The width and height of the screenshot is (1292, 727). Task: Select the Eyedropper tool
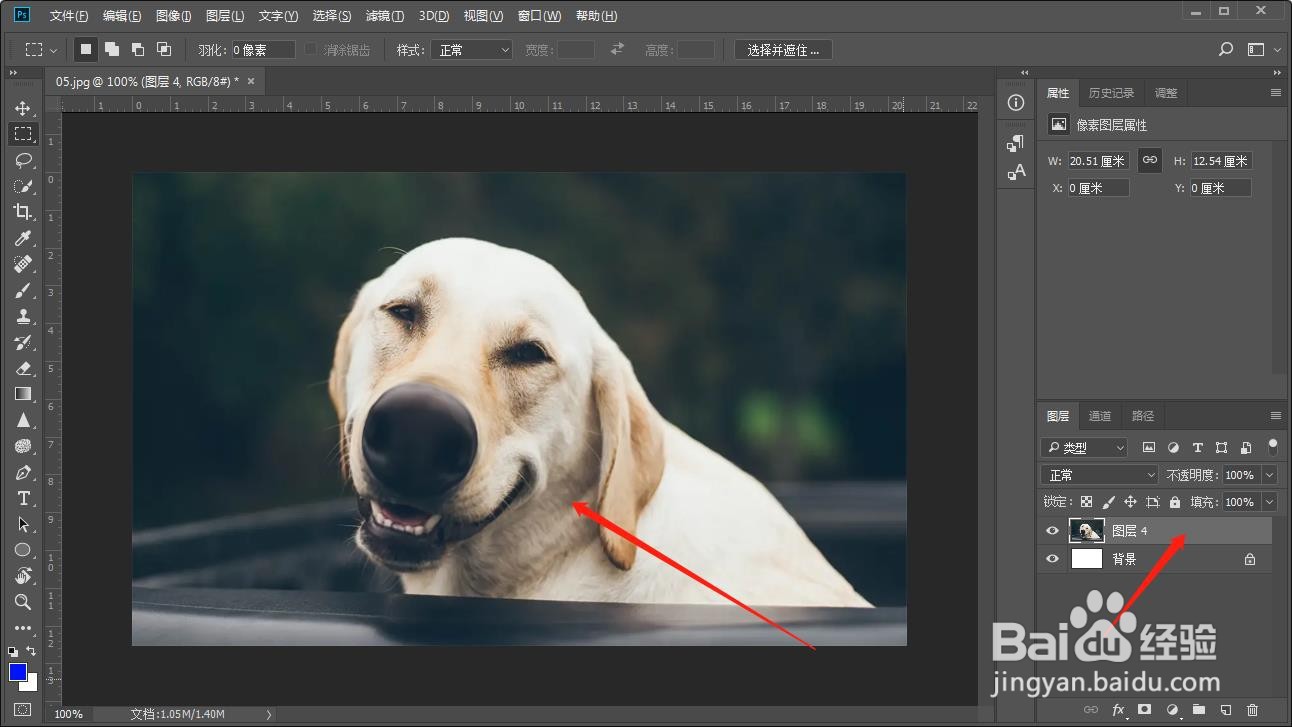23,238
